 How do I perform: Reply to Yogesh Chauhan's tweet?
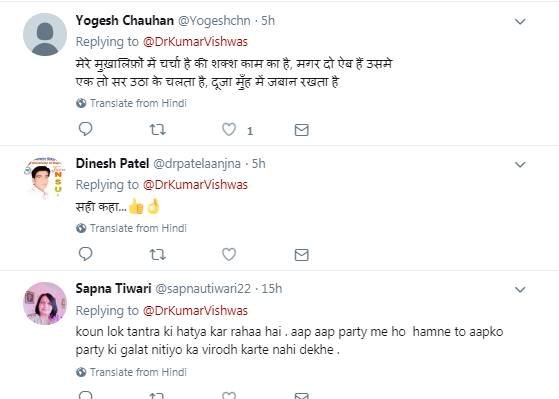click(x=86, y=129)
